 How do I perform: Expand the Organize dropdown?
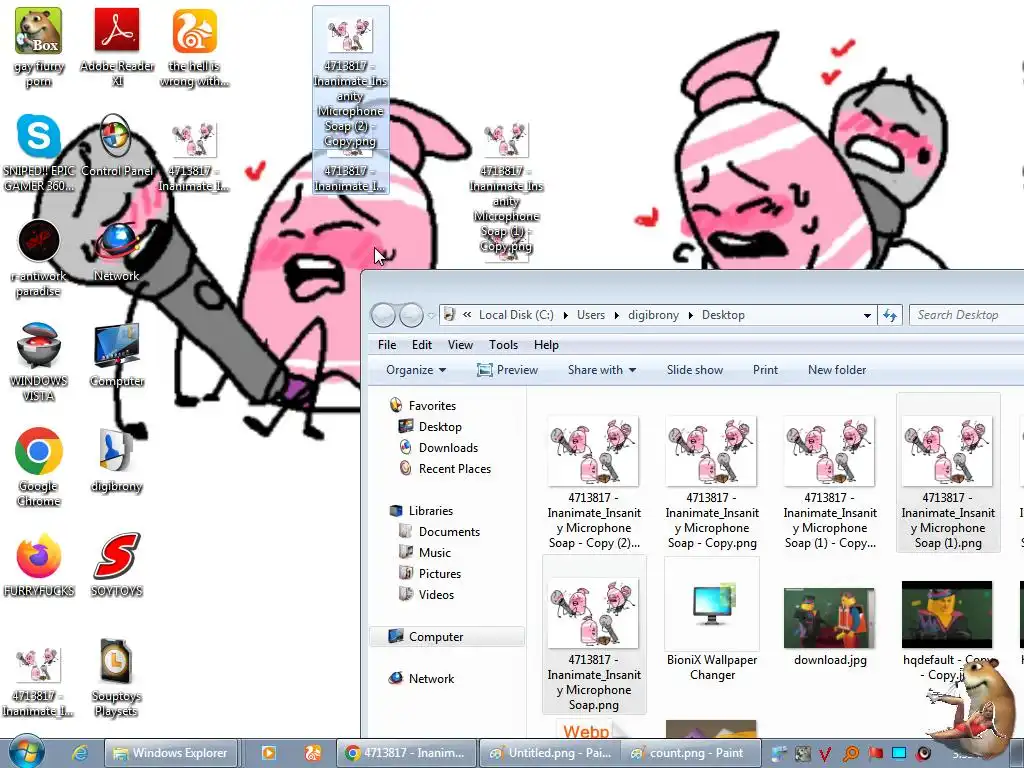click(416, 370)
